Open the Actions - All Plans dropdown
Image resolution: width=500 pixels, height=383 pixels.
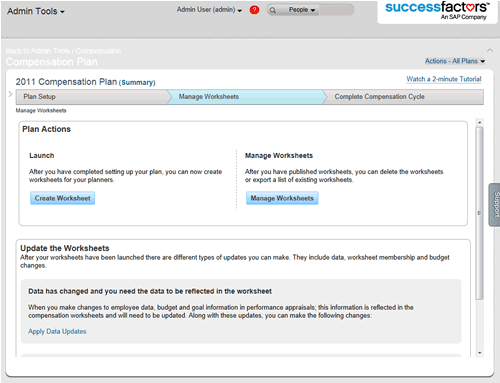pyautogui.click(x=455, y=61)
